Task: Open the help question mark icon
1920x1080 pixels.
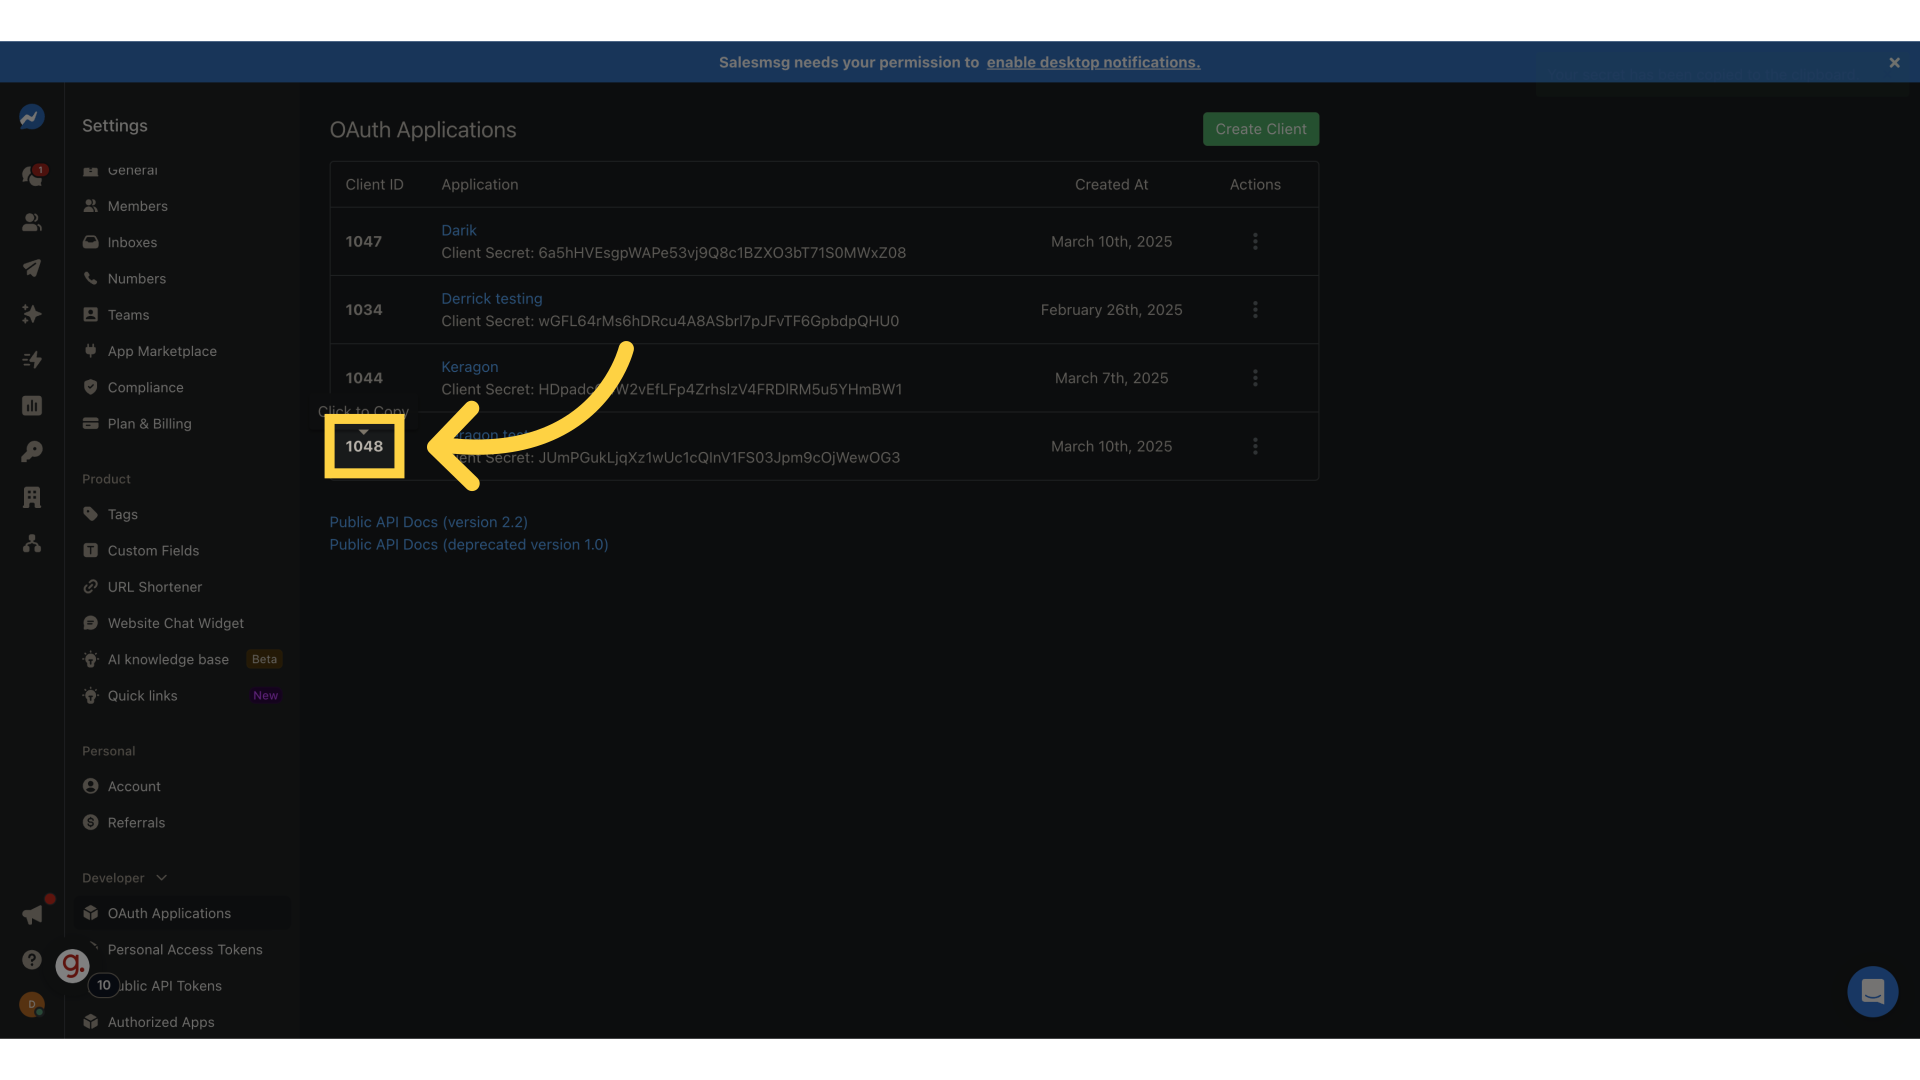Action: (32, 960)
